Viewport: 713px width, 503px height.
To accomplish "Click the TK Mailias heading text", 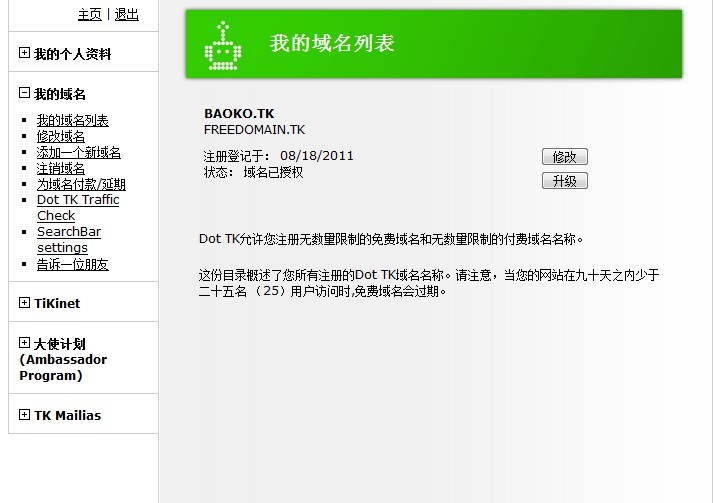I will click(x=67, y=415).
